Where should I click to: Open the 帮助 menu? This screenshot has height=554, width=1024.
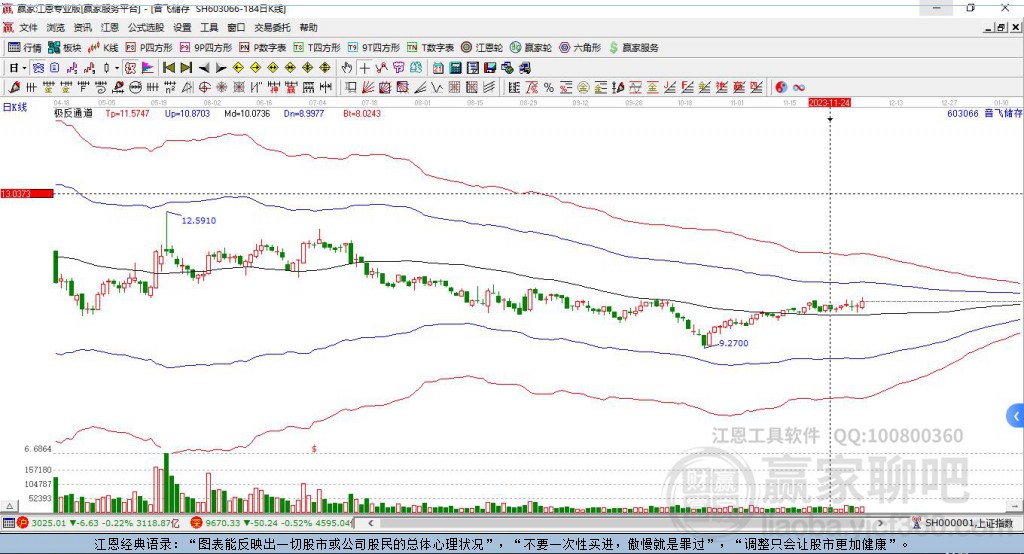[308, 27]
